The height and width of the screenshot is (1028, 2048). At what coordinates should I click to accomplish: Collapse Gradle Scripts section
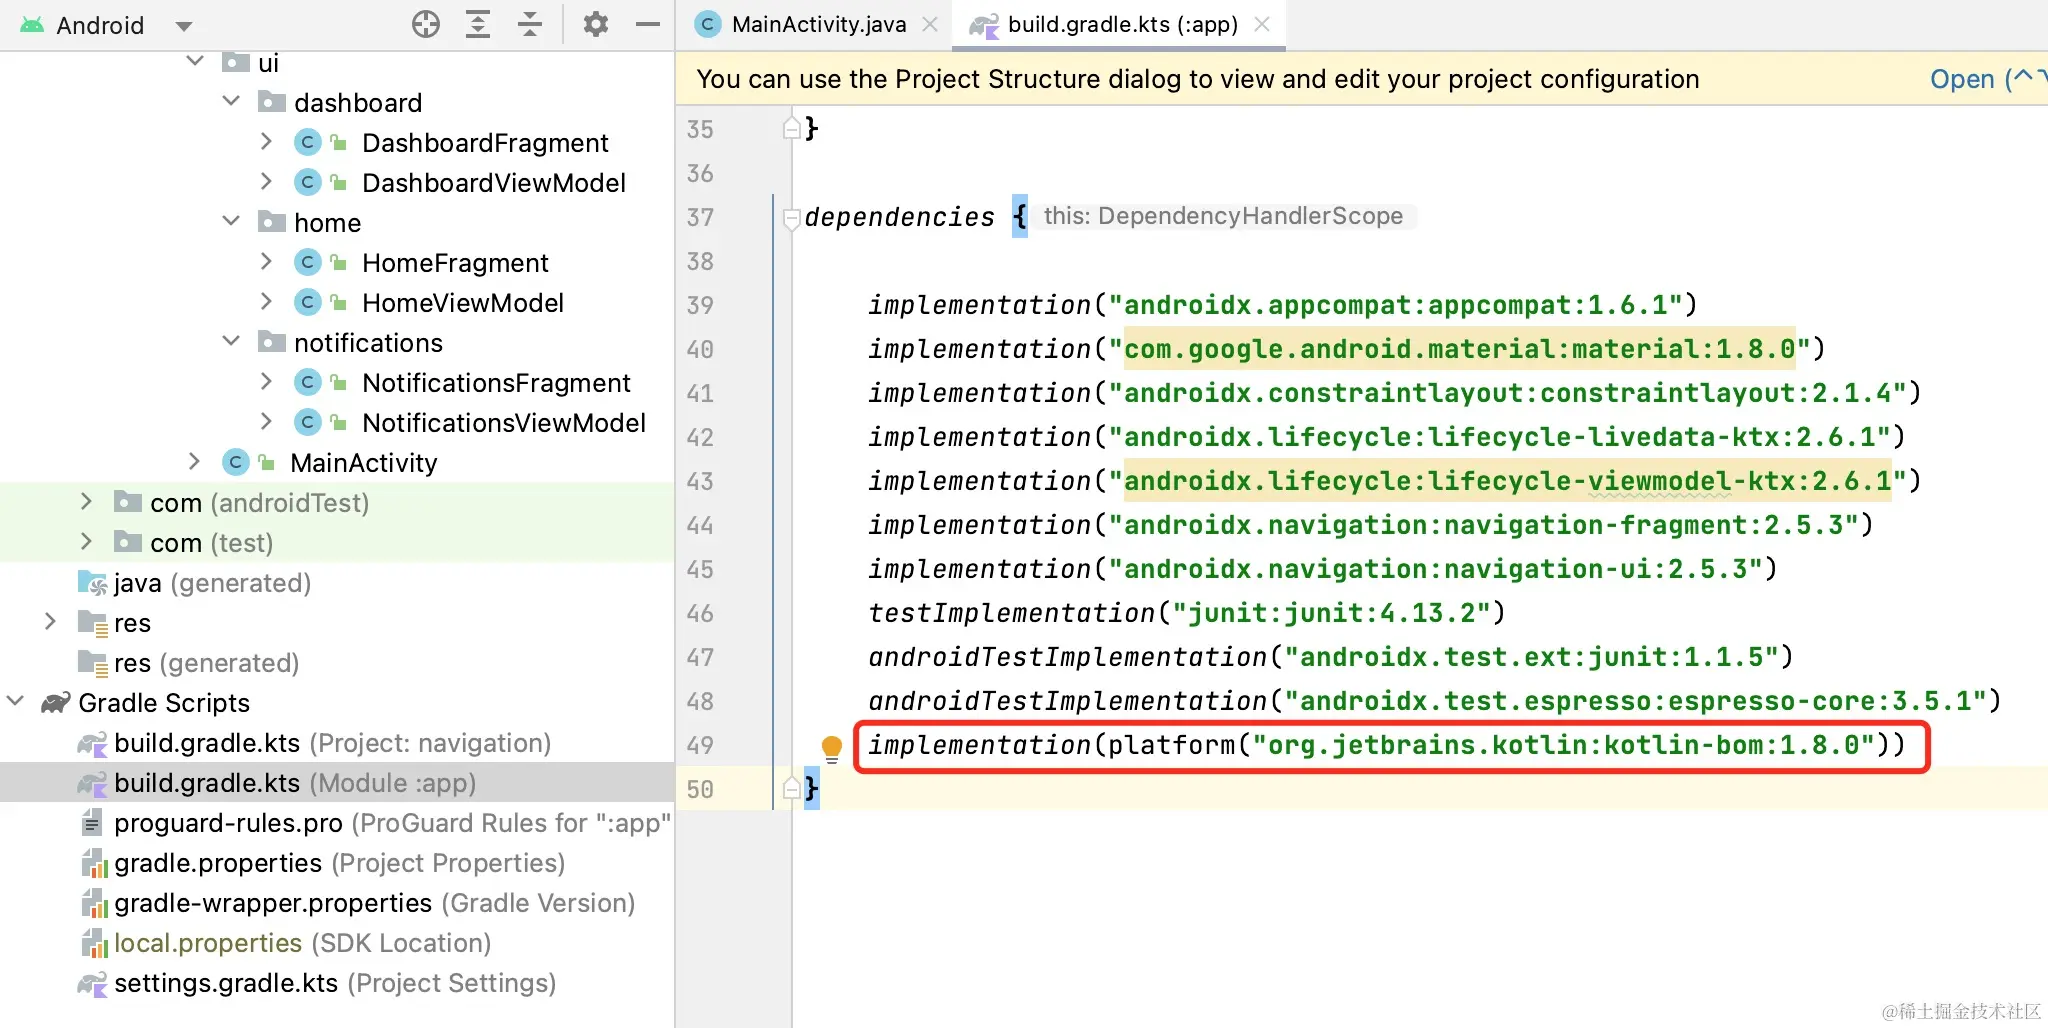(15, 701)
